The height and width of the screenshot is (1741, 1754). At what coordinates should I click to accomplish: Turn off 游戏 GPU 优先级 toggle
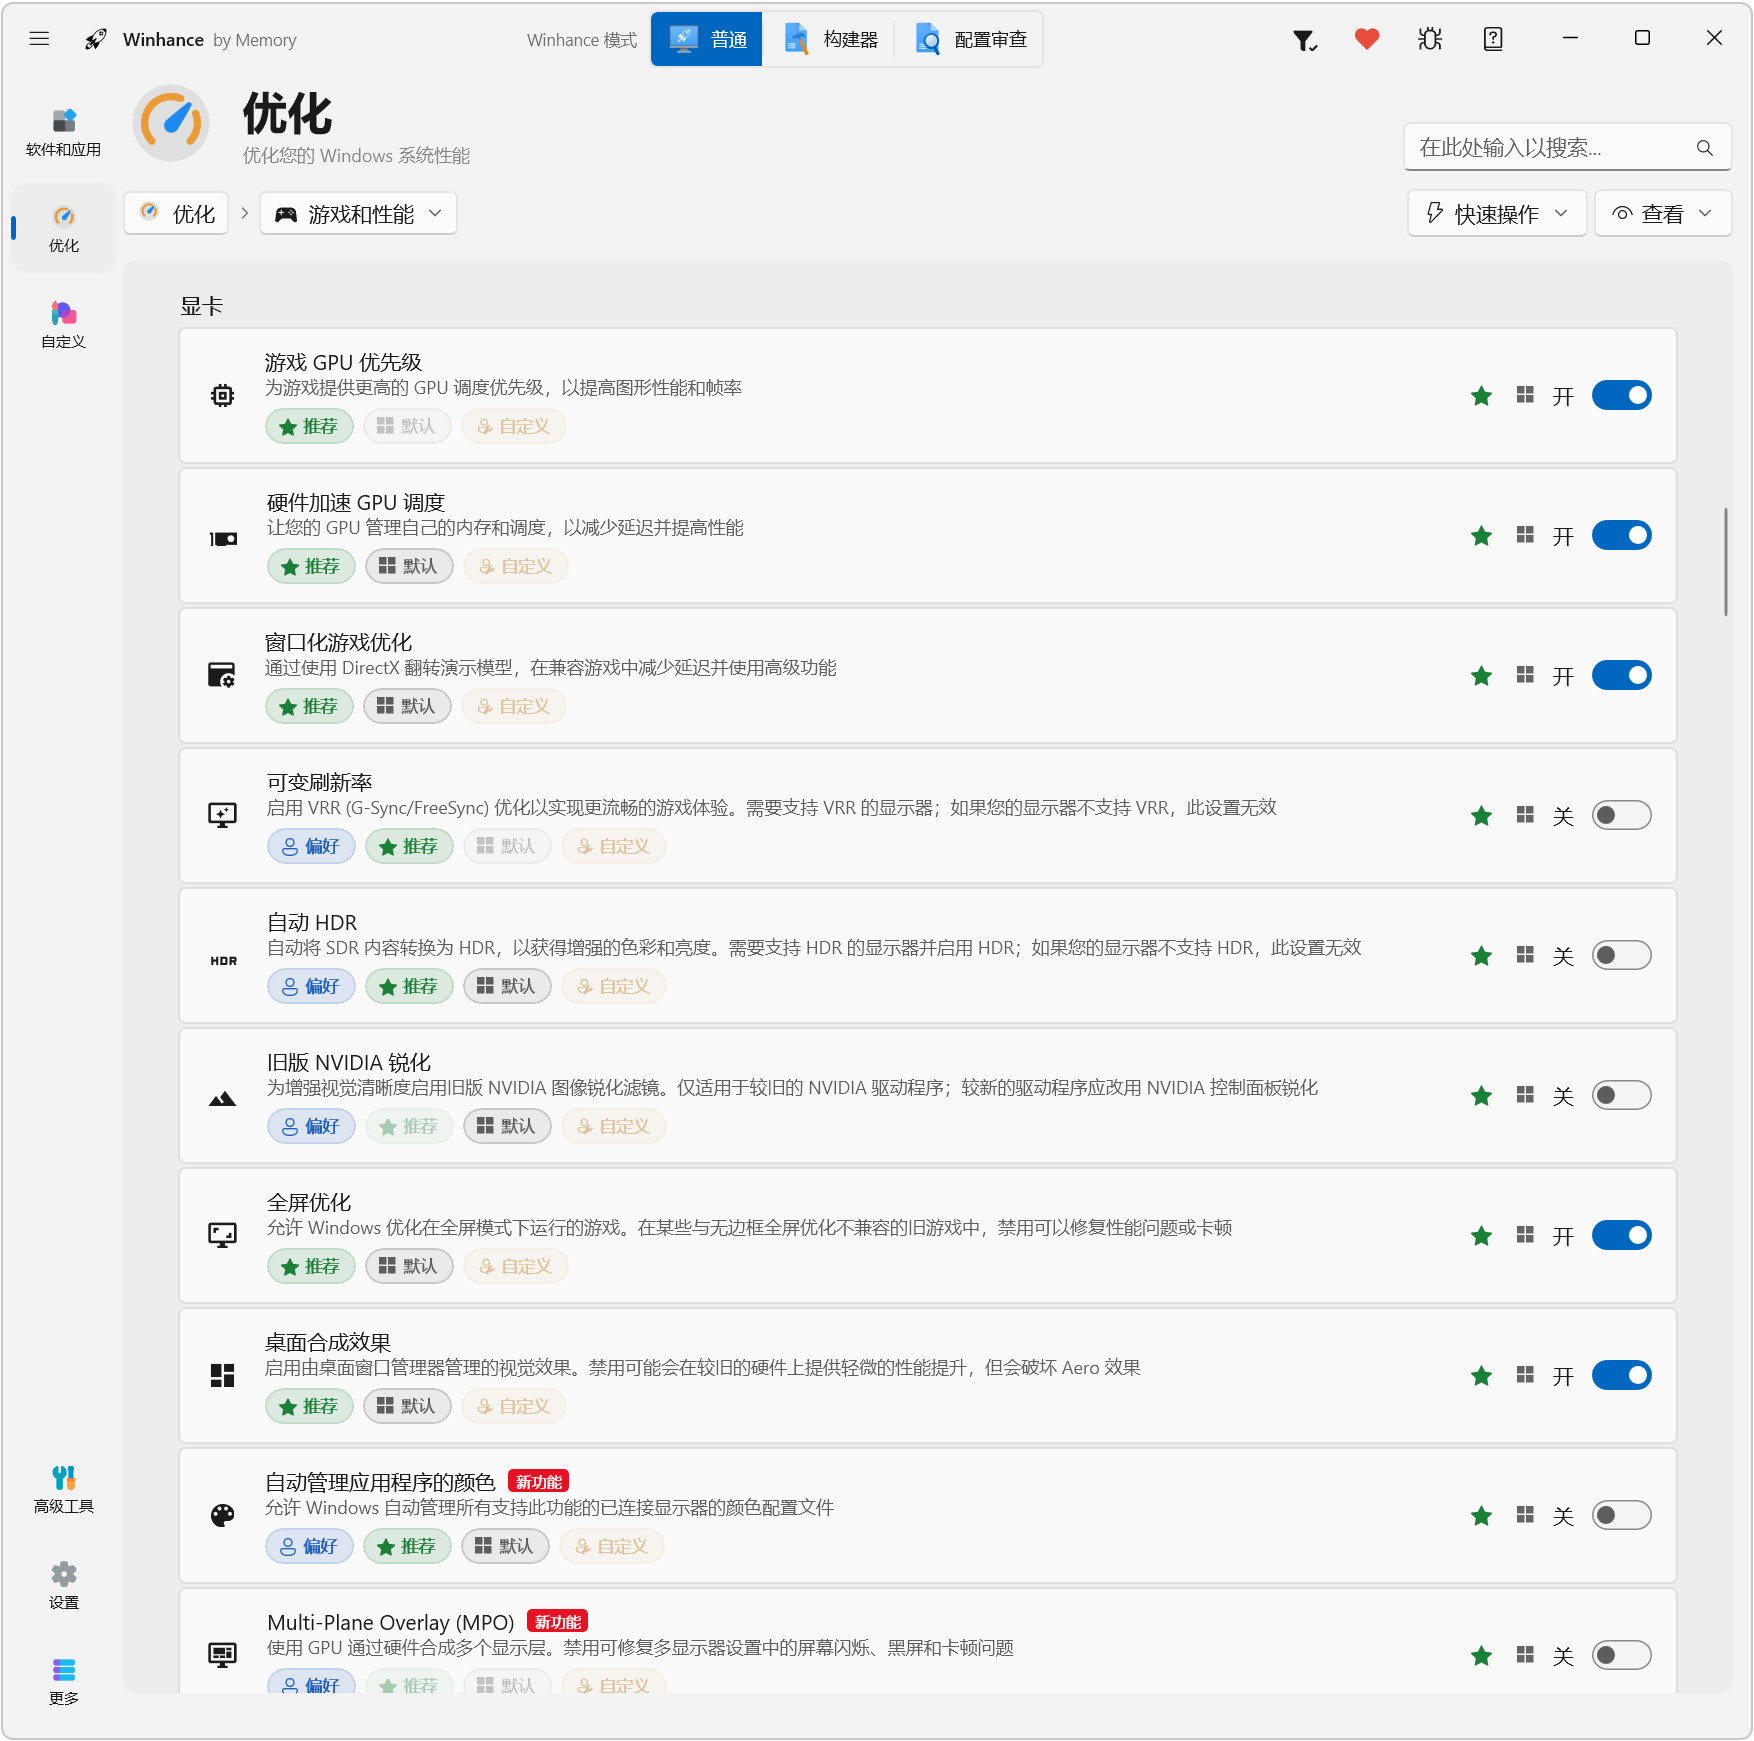pos(1621,395)
